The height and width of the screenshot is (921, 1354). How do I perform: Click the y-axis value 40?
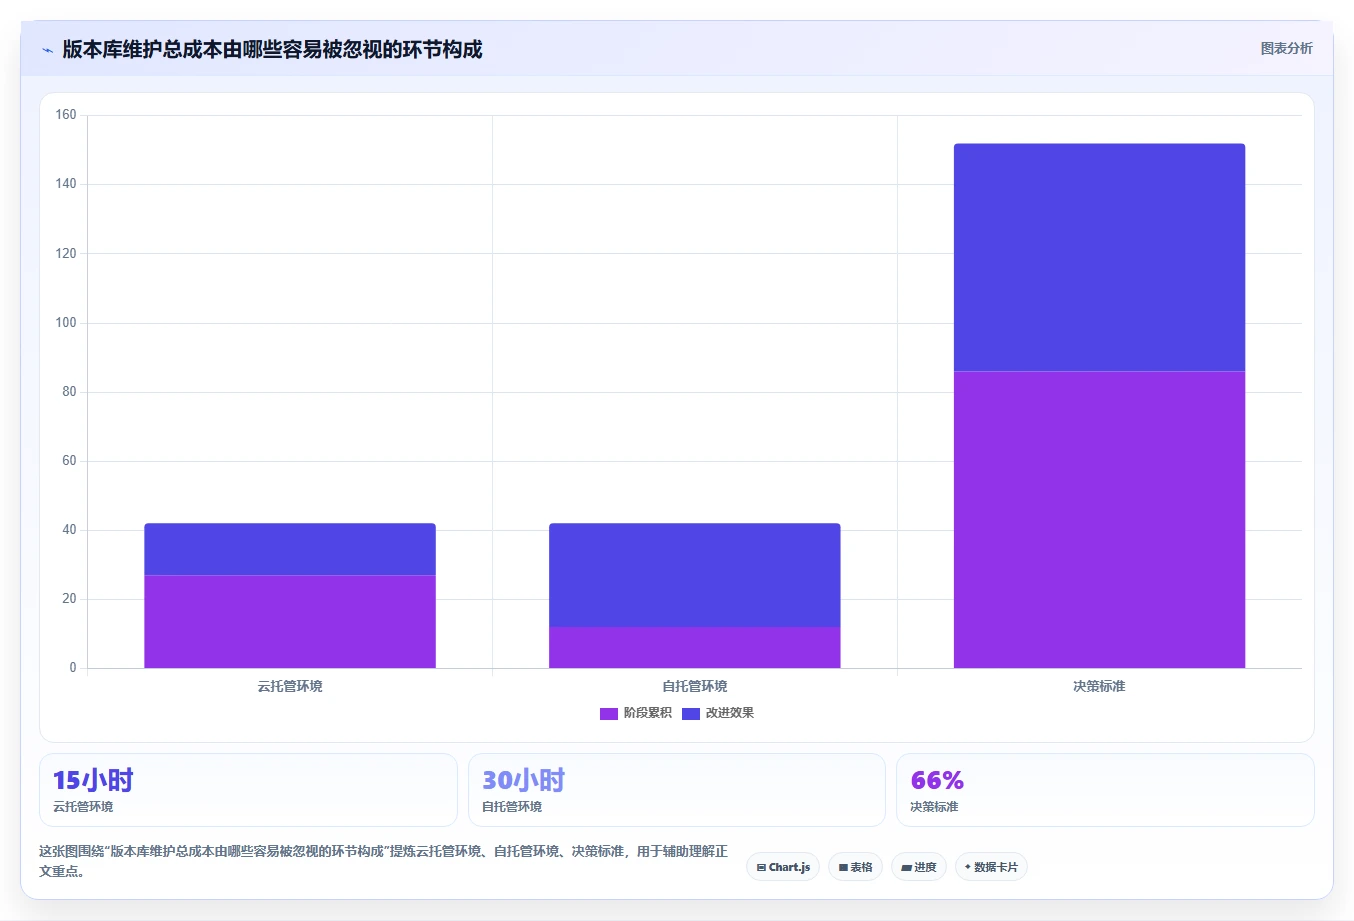tap(69, 530)
